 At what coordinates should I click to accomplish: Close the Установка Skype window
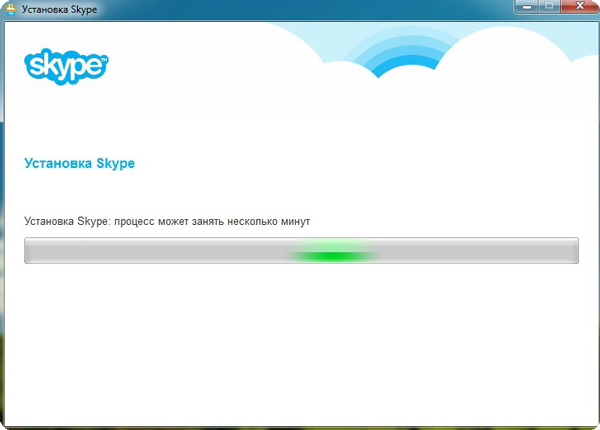pos(580,7)
